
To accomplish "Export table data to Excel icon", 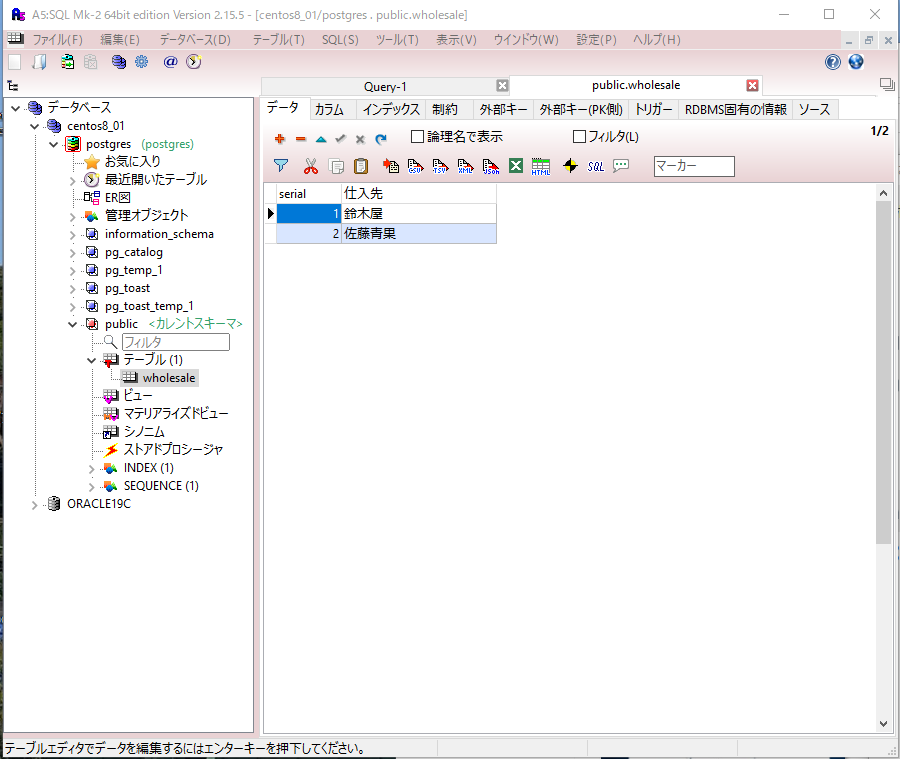I will click(x=516, y=166).
